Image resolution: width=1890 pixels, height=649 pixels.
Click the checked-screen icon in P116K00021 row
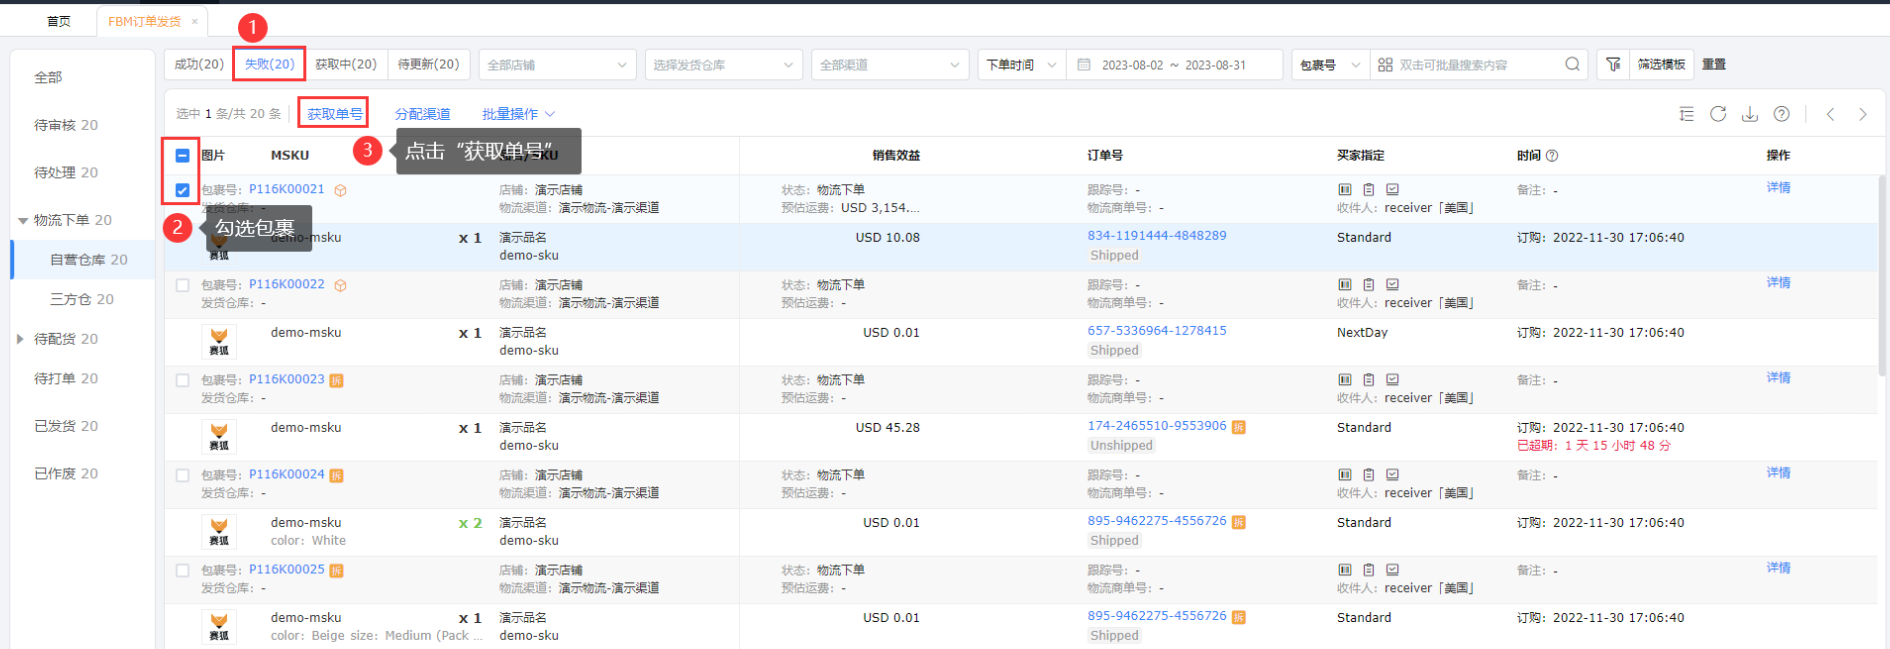1393,189
